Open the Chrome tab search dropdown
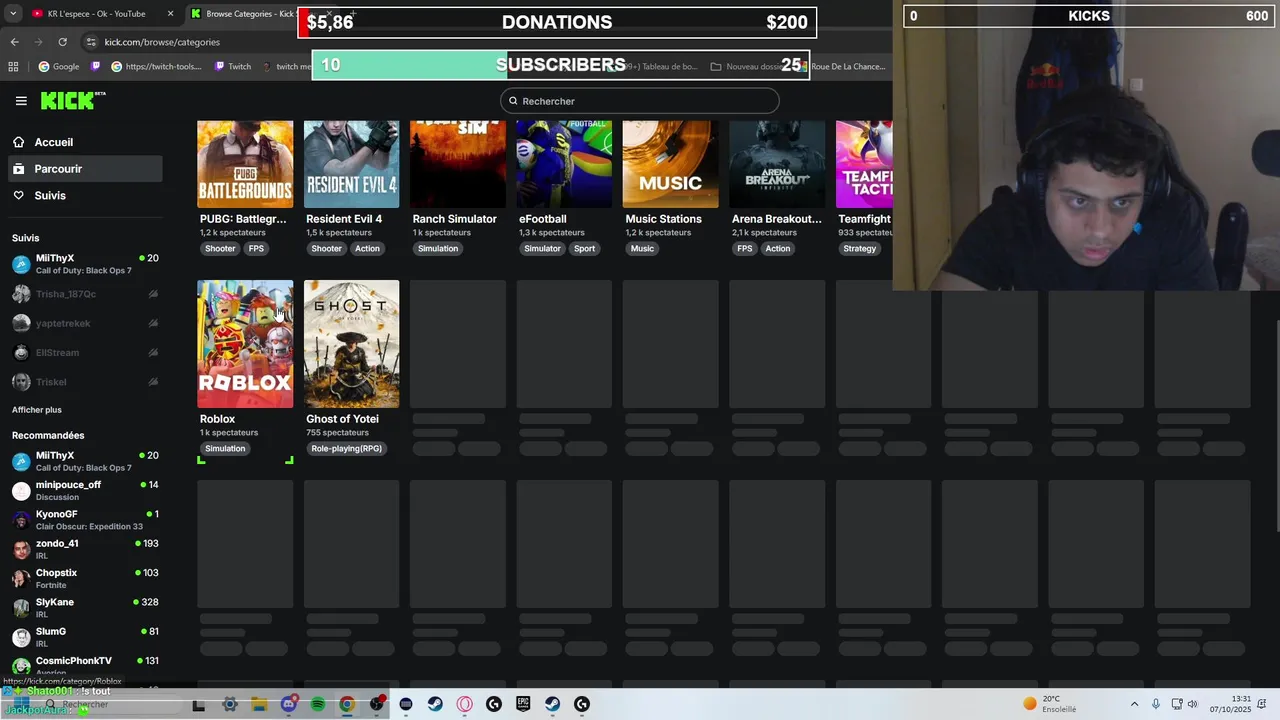Image resolution: width=1280 pixels, height=720 pixels. coord(13,14)
